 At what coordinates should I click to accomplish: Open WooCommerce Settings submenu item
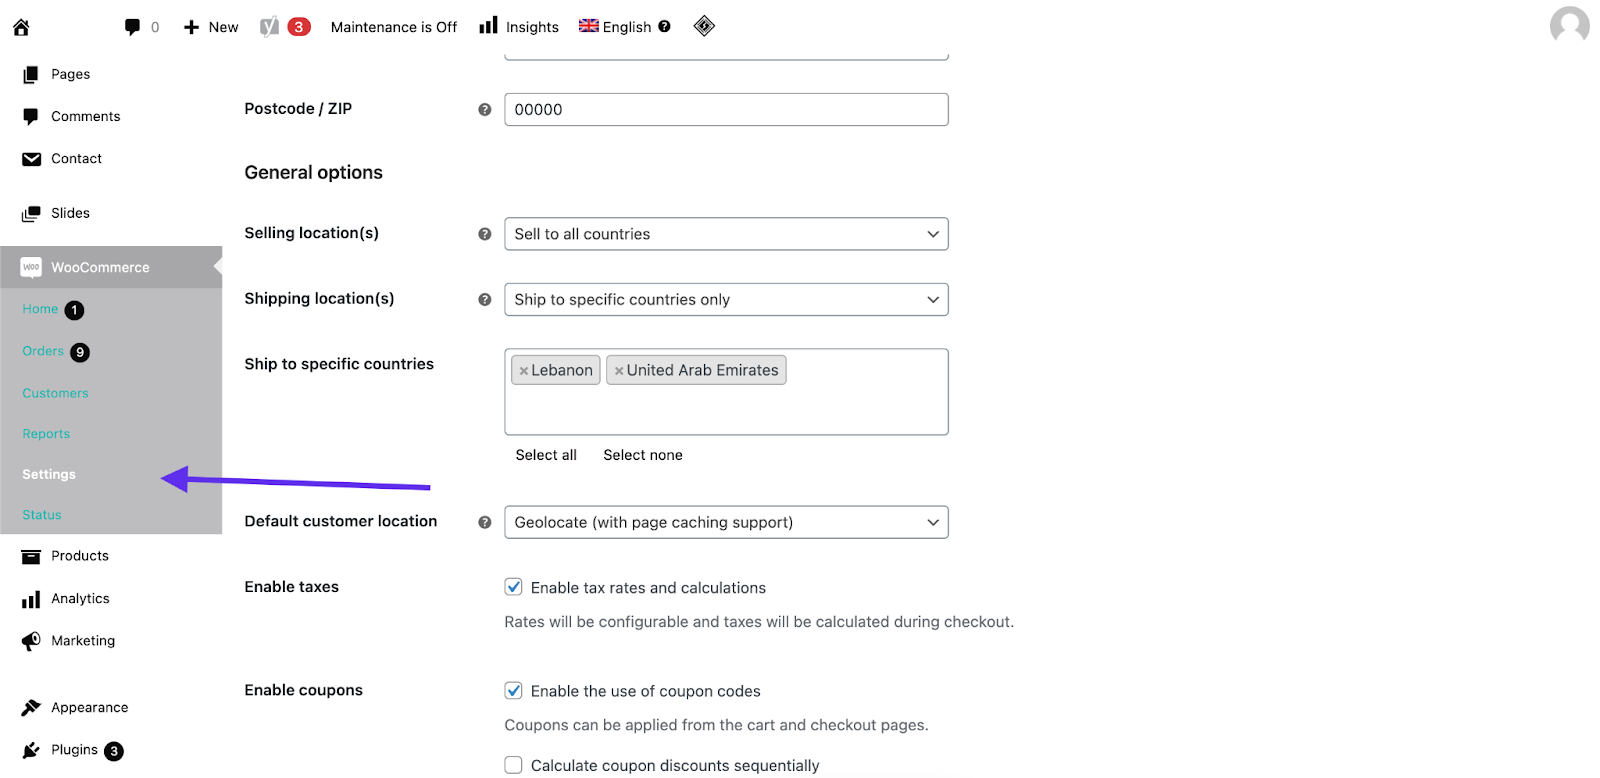point(49,475)
